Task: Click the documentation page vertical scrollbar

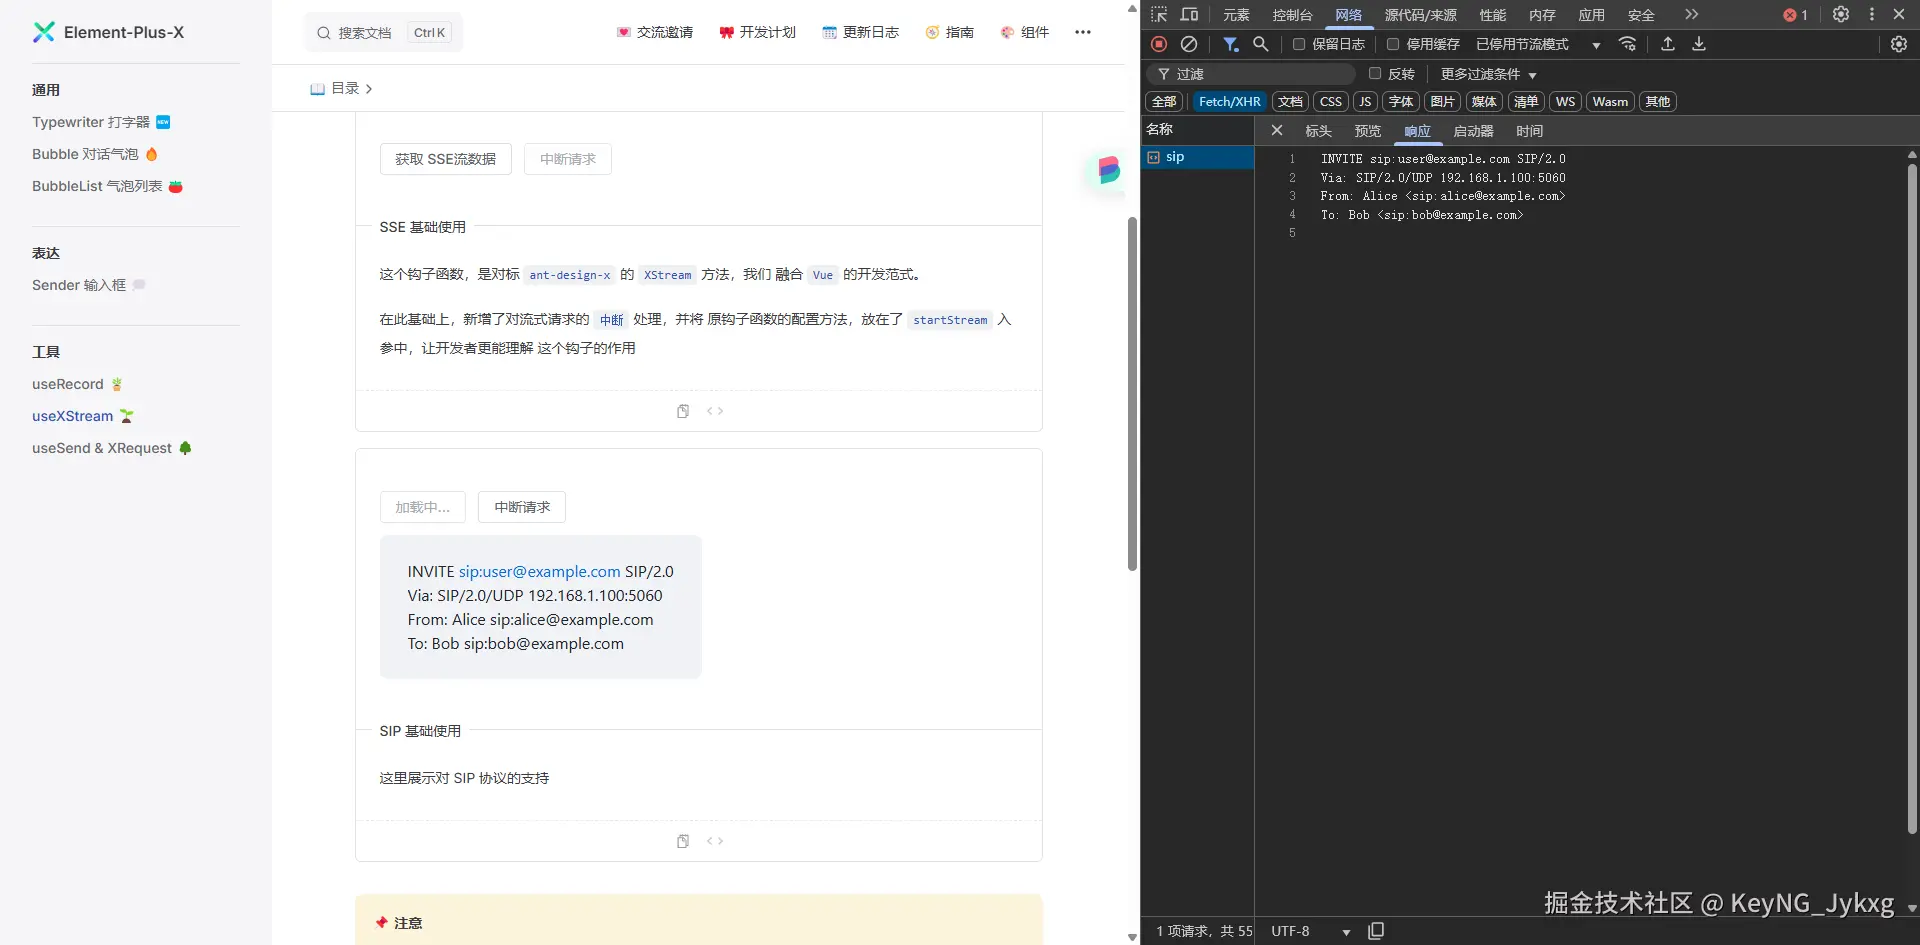Action: tap(1132, 395)
